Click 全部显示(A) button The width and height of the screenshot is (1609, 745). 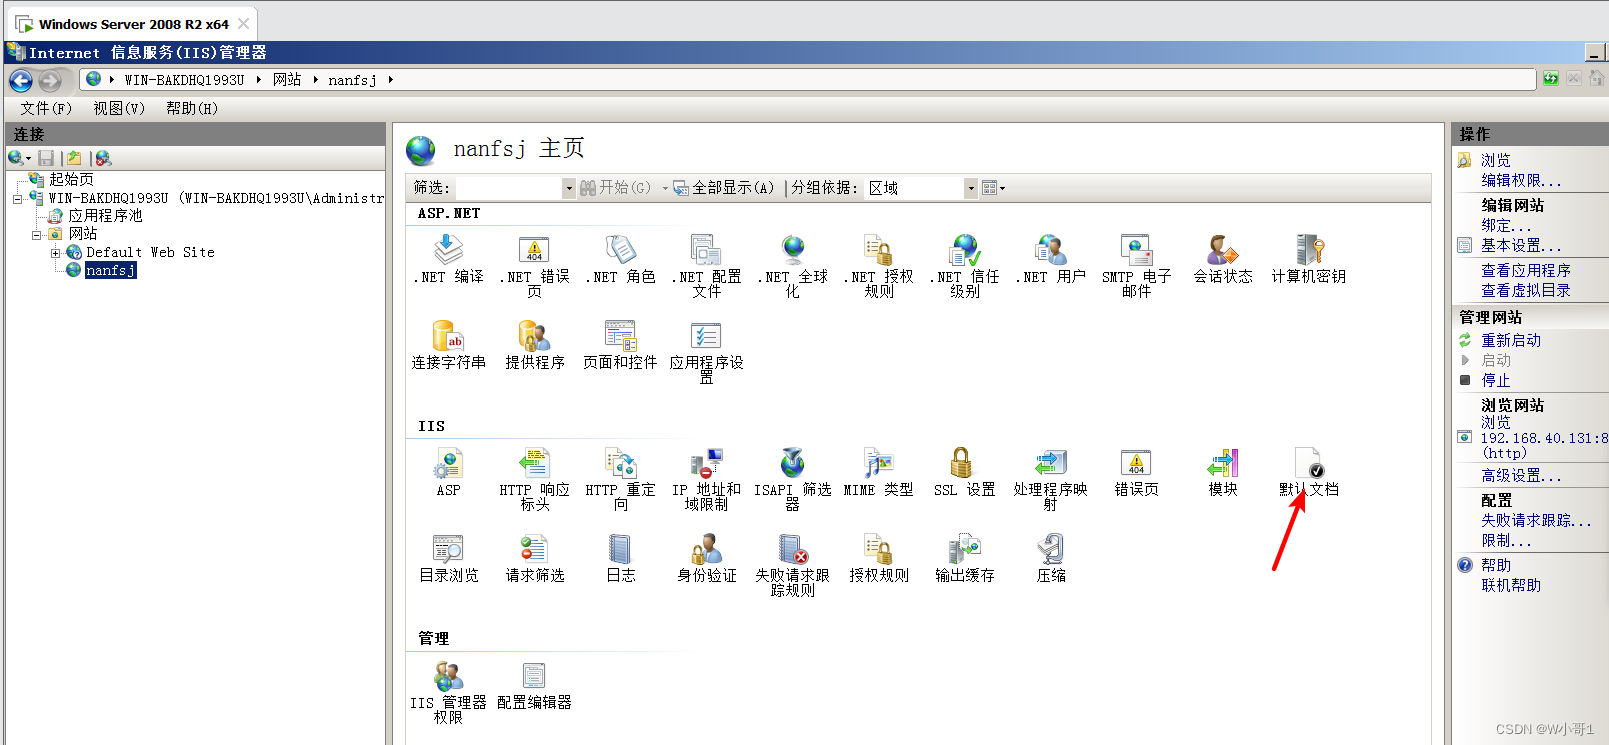[723, 188]
